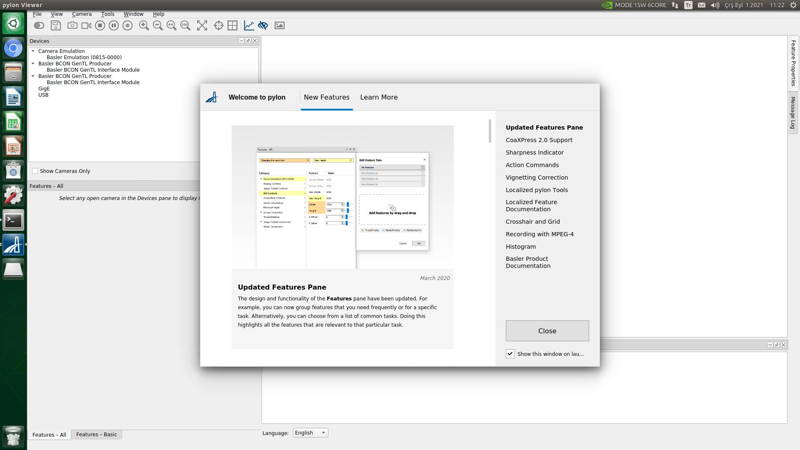Select the Features - All bottom tab
This screenshot has height=450, width=800.
point(49,434)
